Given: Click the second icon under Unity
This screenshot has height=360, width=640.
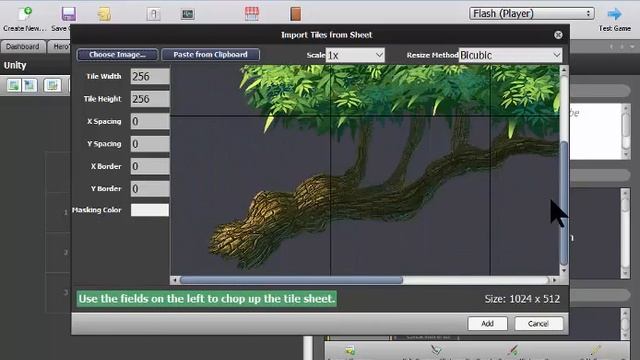Looking at the screenshot, I should coord(30,85).
